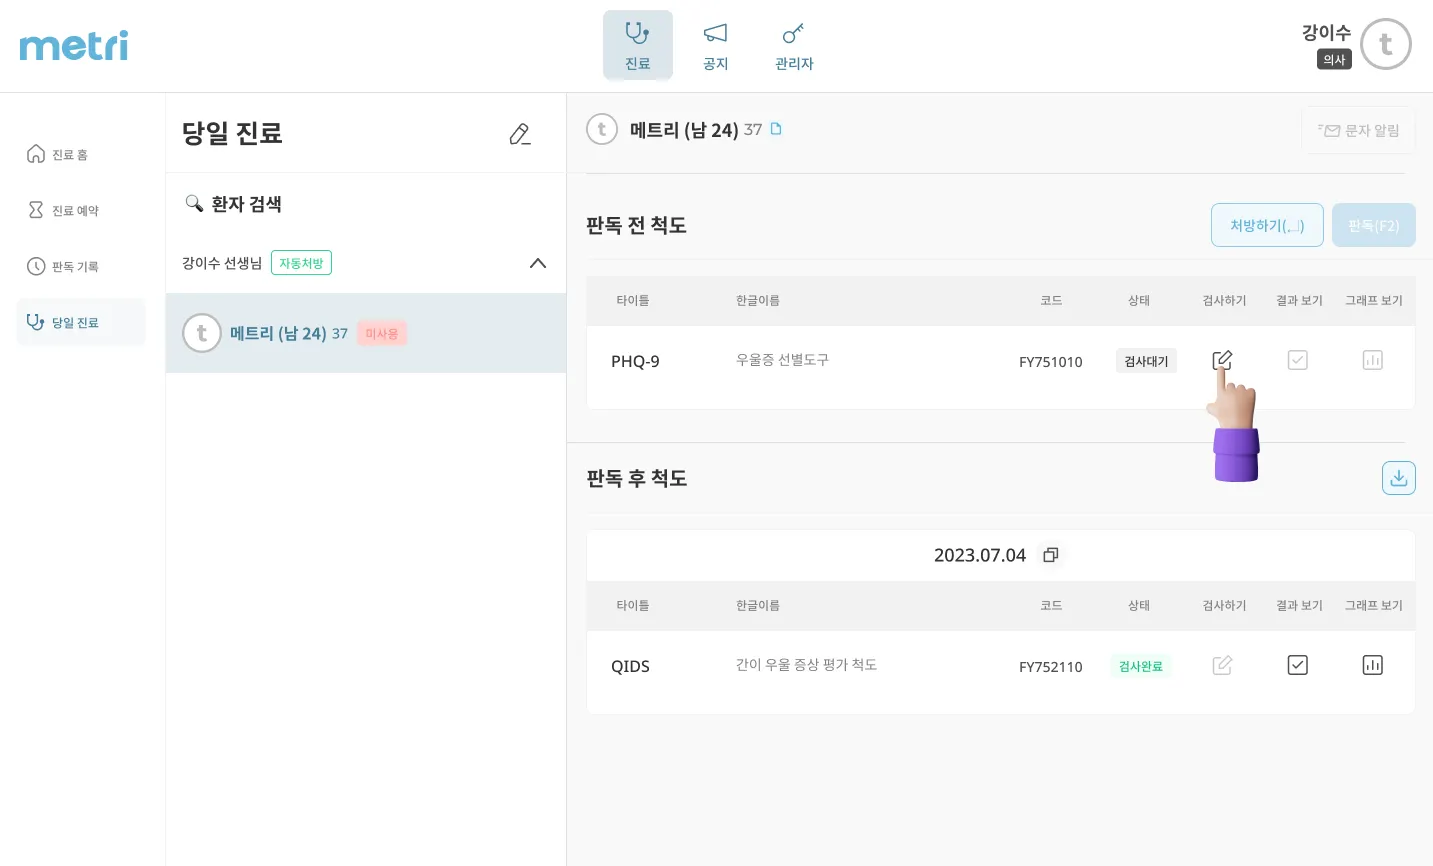1433x866 pixels.
Task: View the QIDS graph chart icon
Action: point(1372,665)
